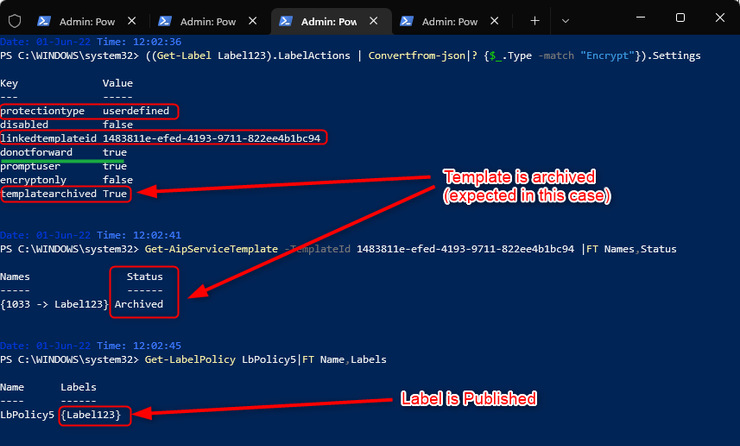The image size is (740, 446).
Task: Click the 'true' value in the donotforward row
Action: pos(115,152)
